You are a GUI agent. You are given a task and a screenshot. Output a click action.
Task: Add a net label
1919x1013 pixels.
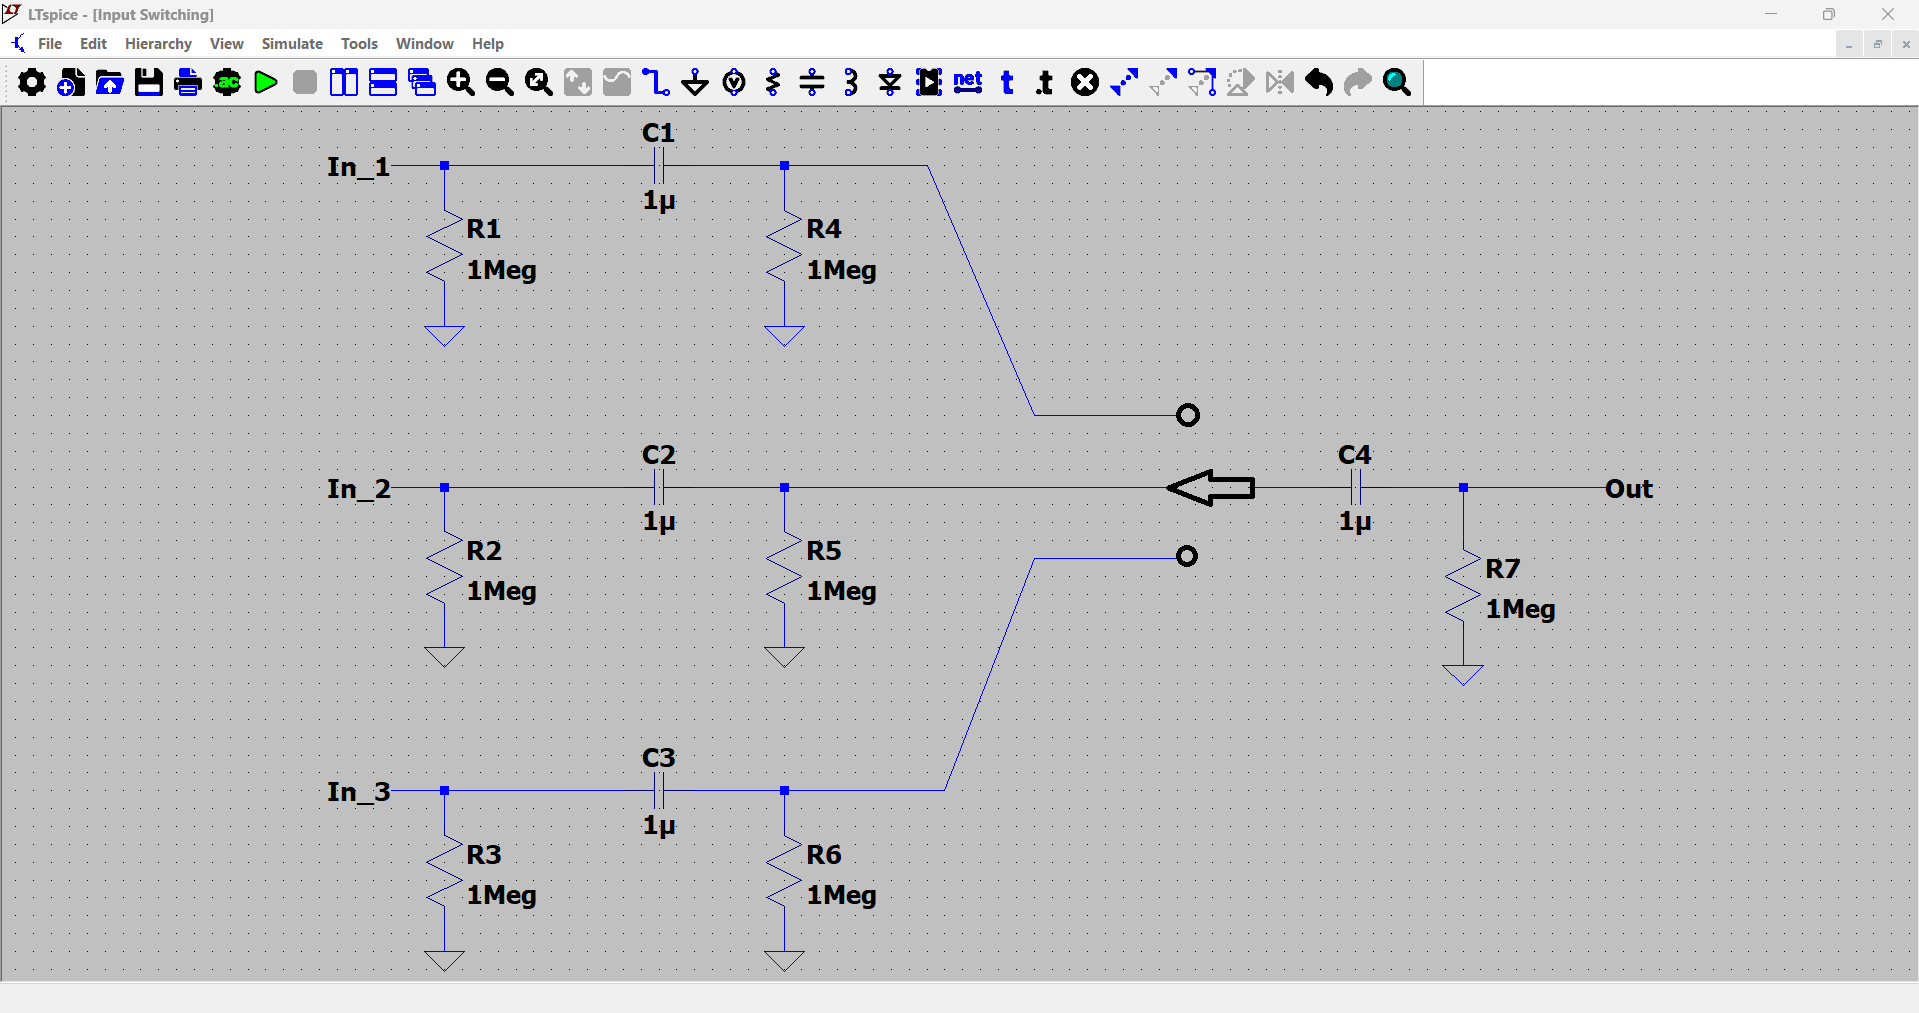tap(968, 82)
